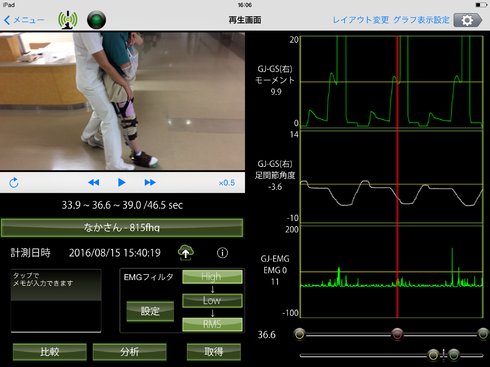Open the gear settings button
Screen dimensions: 490x367
(468, 20)
